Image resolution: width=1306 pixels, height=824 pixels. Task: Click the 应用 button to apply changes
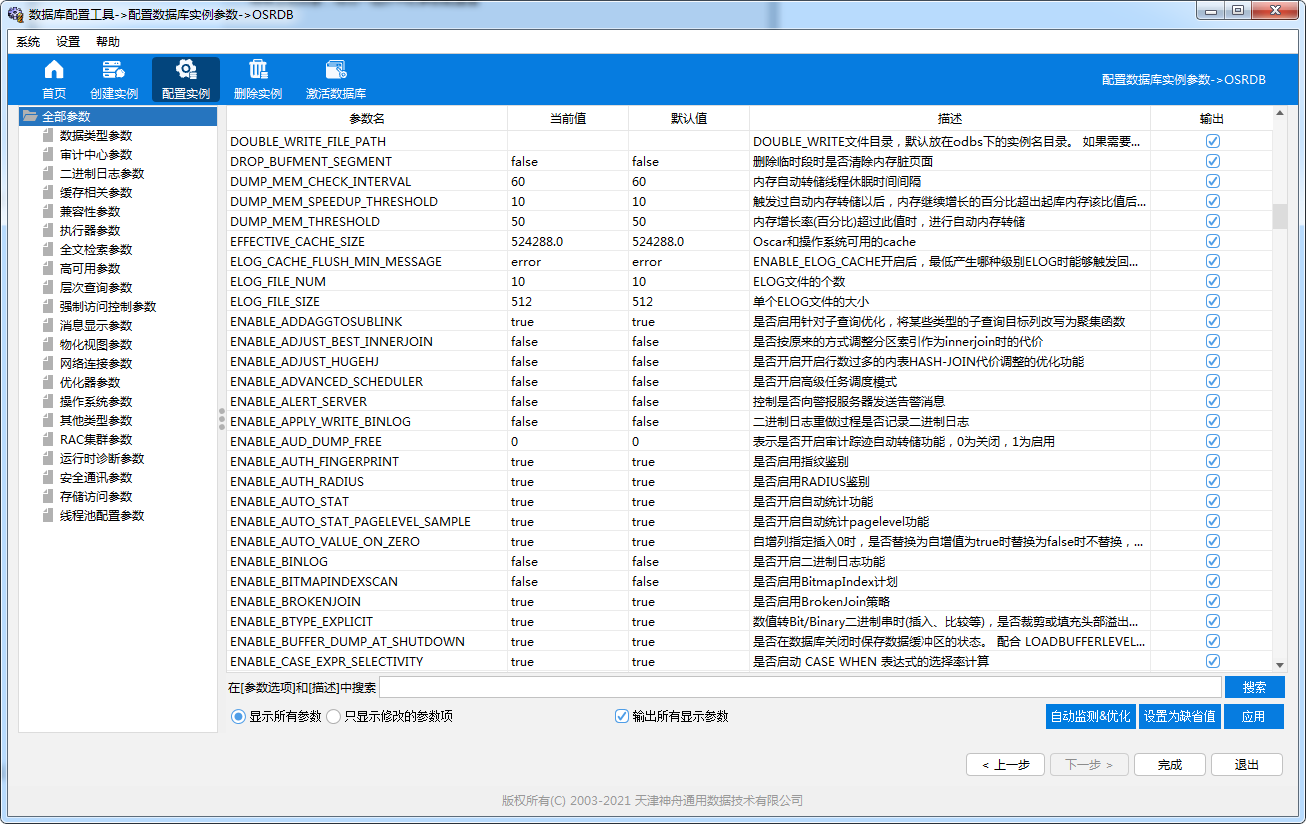tap(1254, 715)
